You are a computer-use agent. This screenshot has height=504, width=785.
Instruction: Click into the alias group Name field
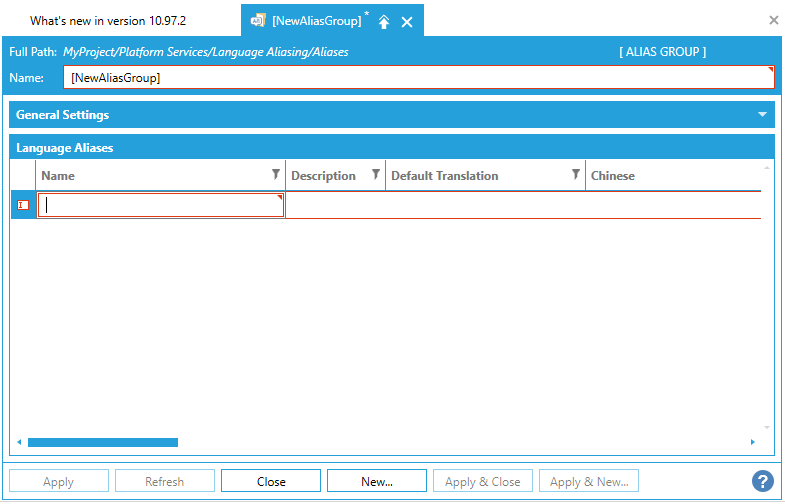(x=417, y=77)
